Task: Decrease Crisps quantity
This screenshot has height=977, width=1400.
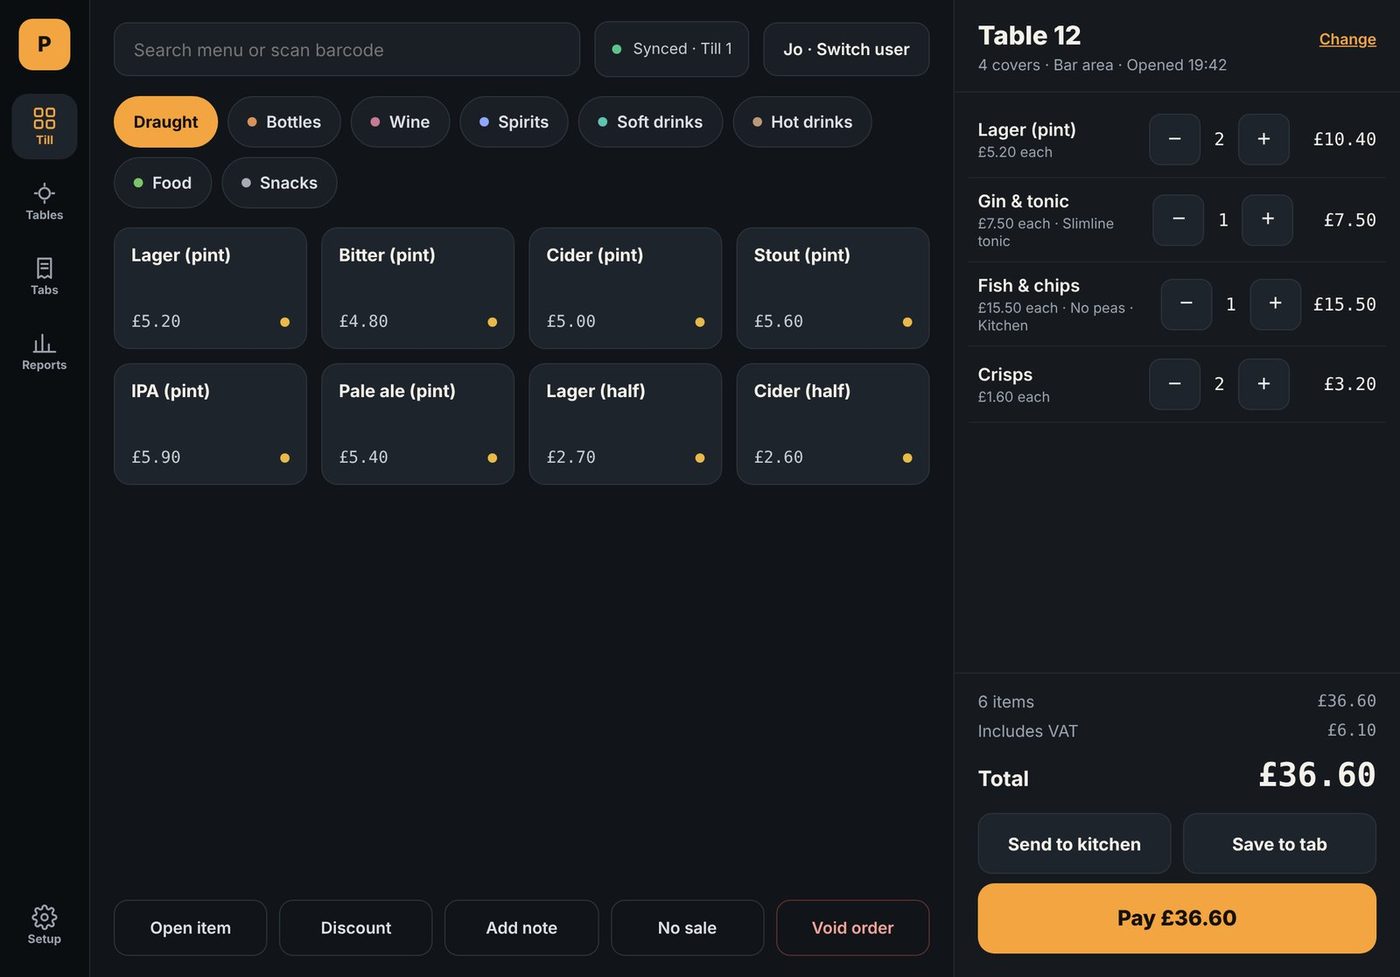Action: click(1175, 384)
